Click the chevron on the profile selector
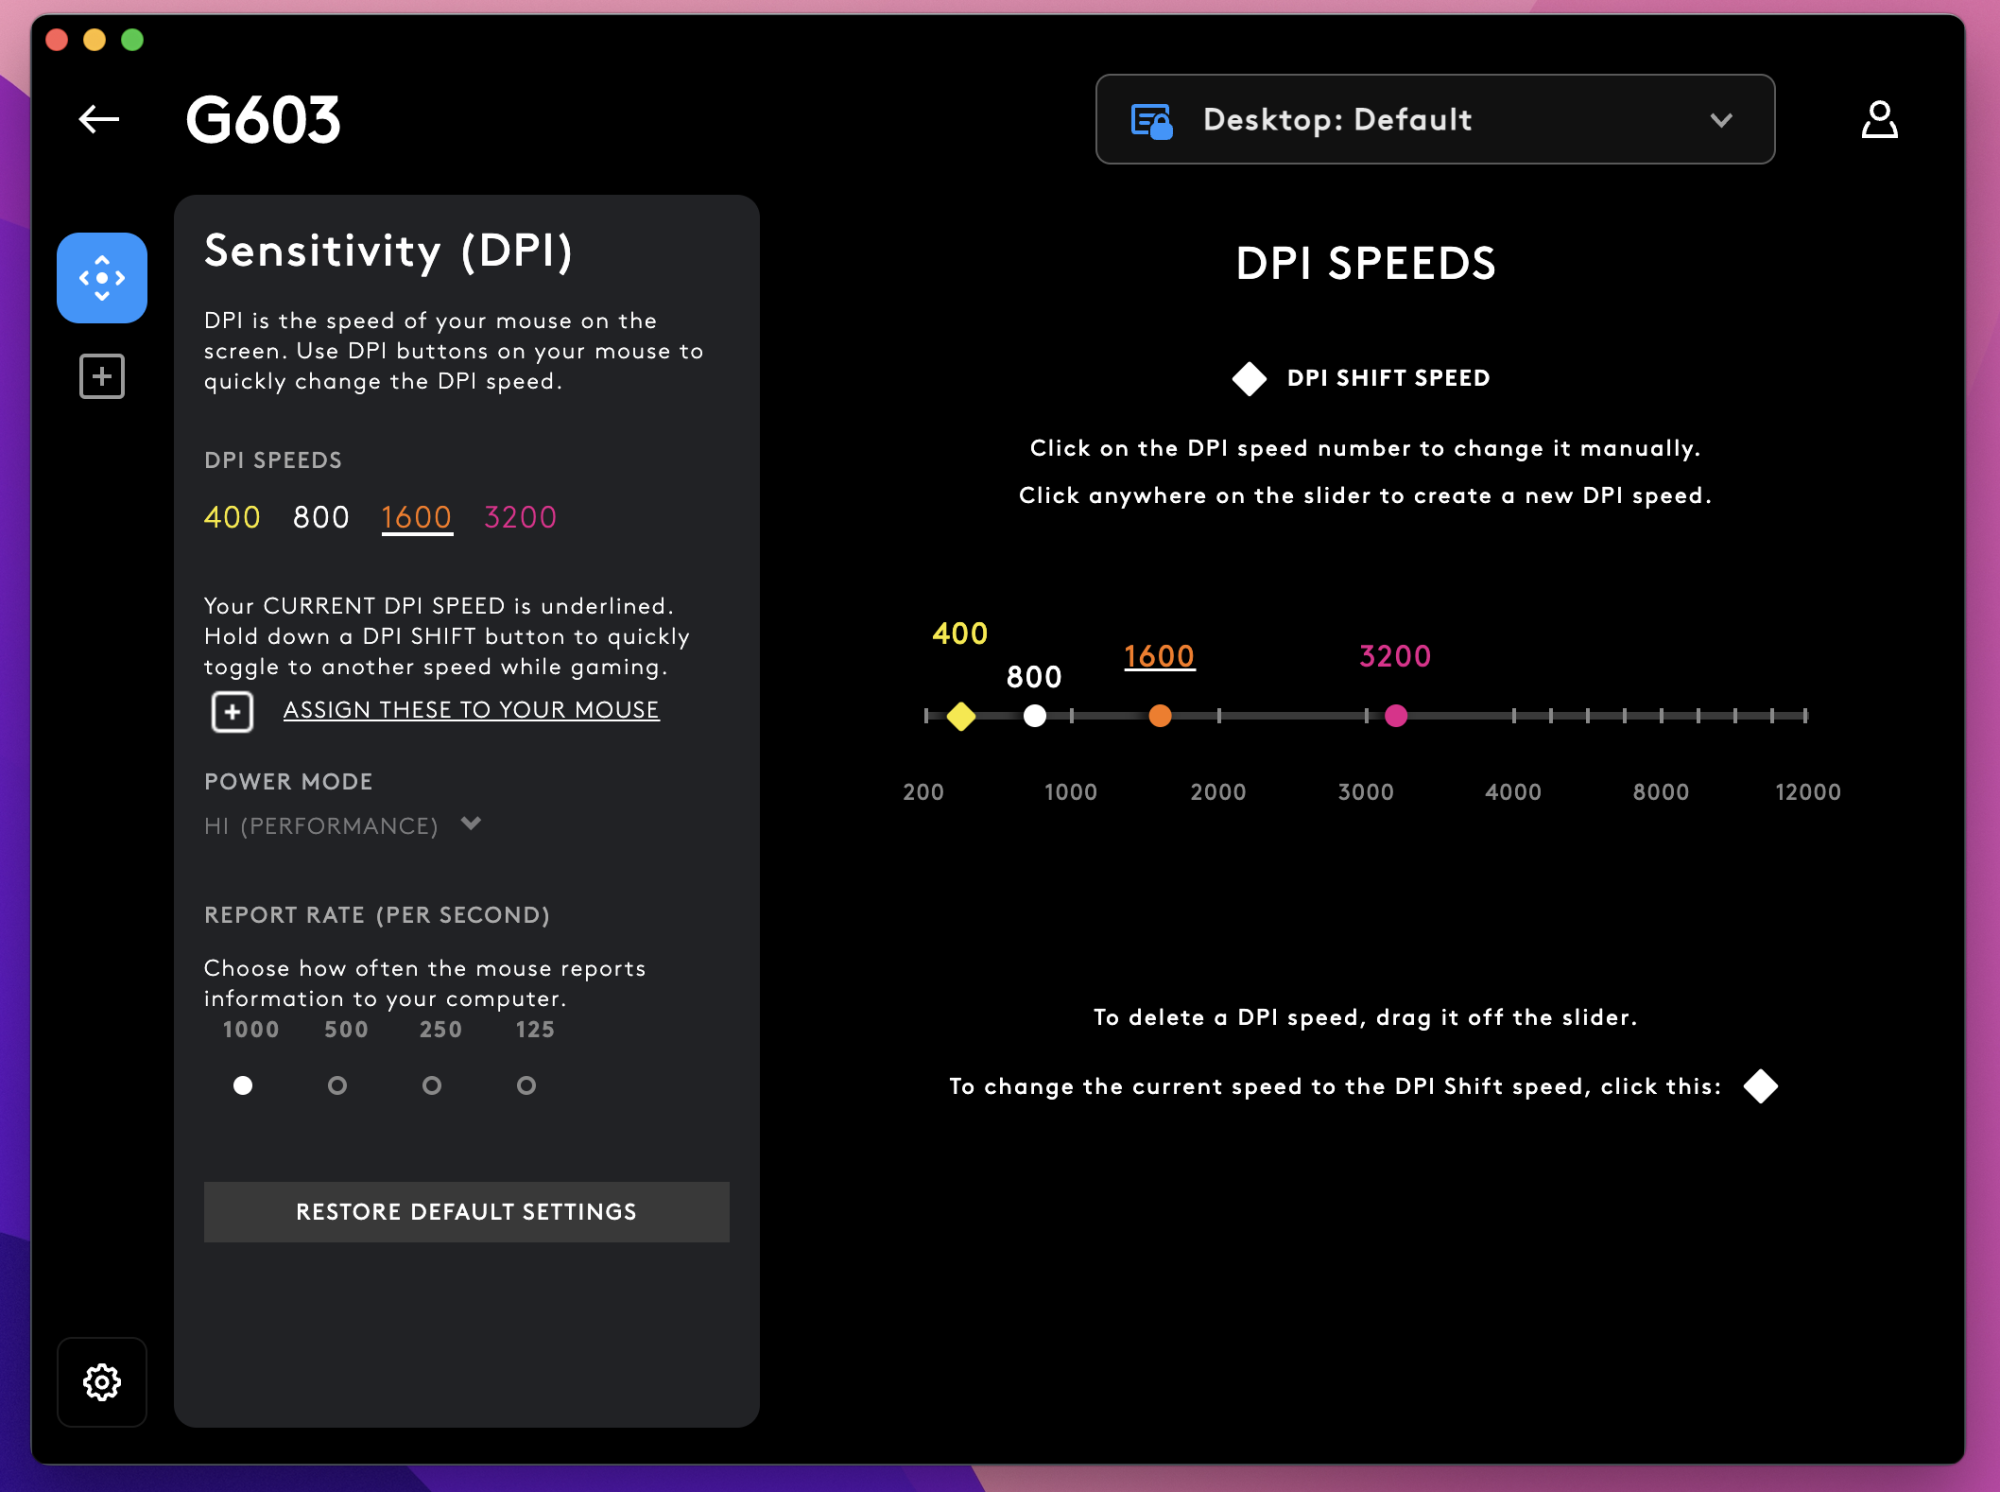2000x1492 pixels. [x=1720, y=120]
